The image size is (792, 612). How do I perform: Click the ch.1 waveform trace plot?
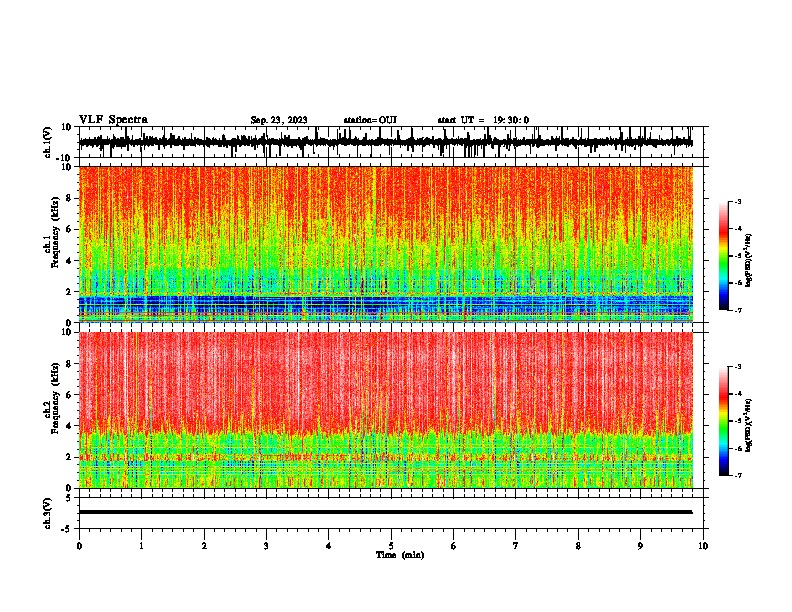pos(385,142)
